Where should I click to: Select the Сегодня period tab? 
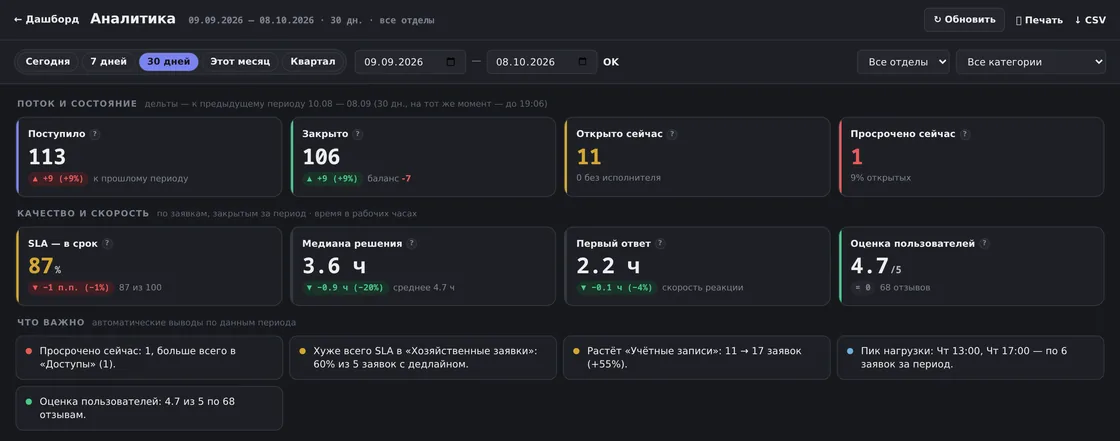(x=48, y=61)
